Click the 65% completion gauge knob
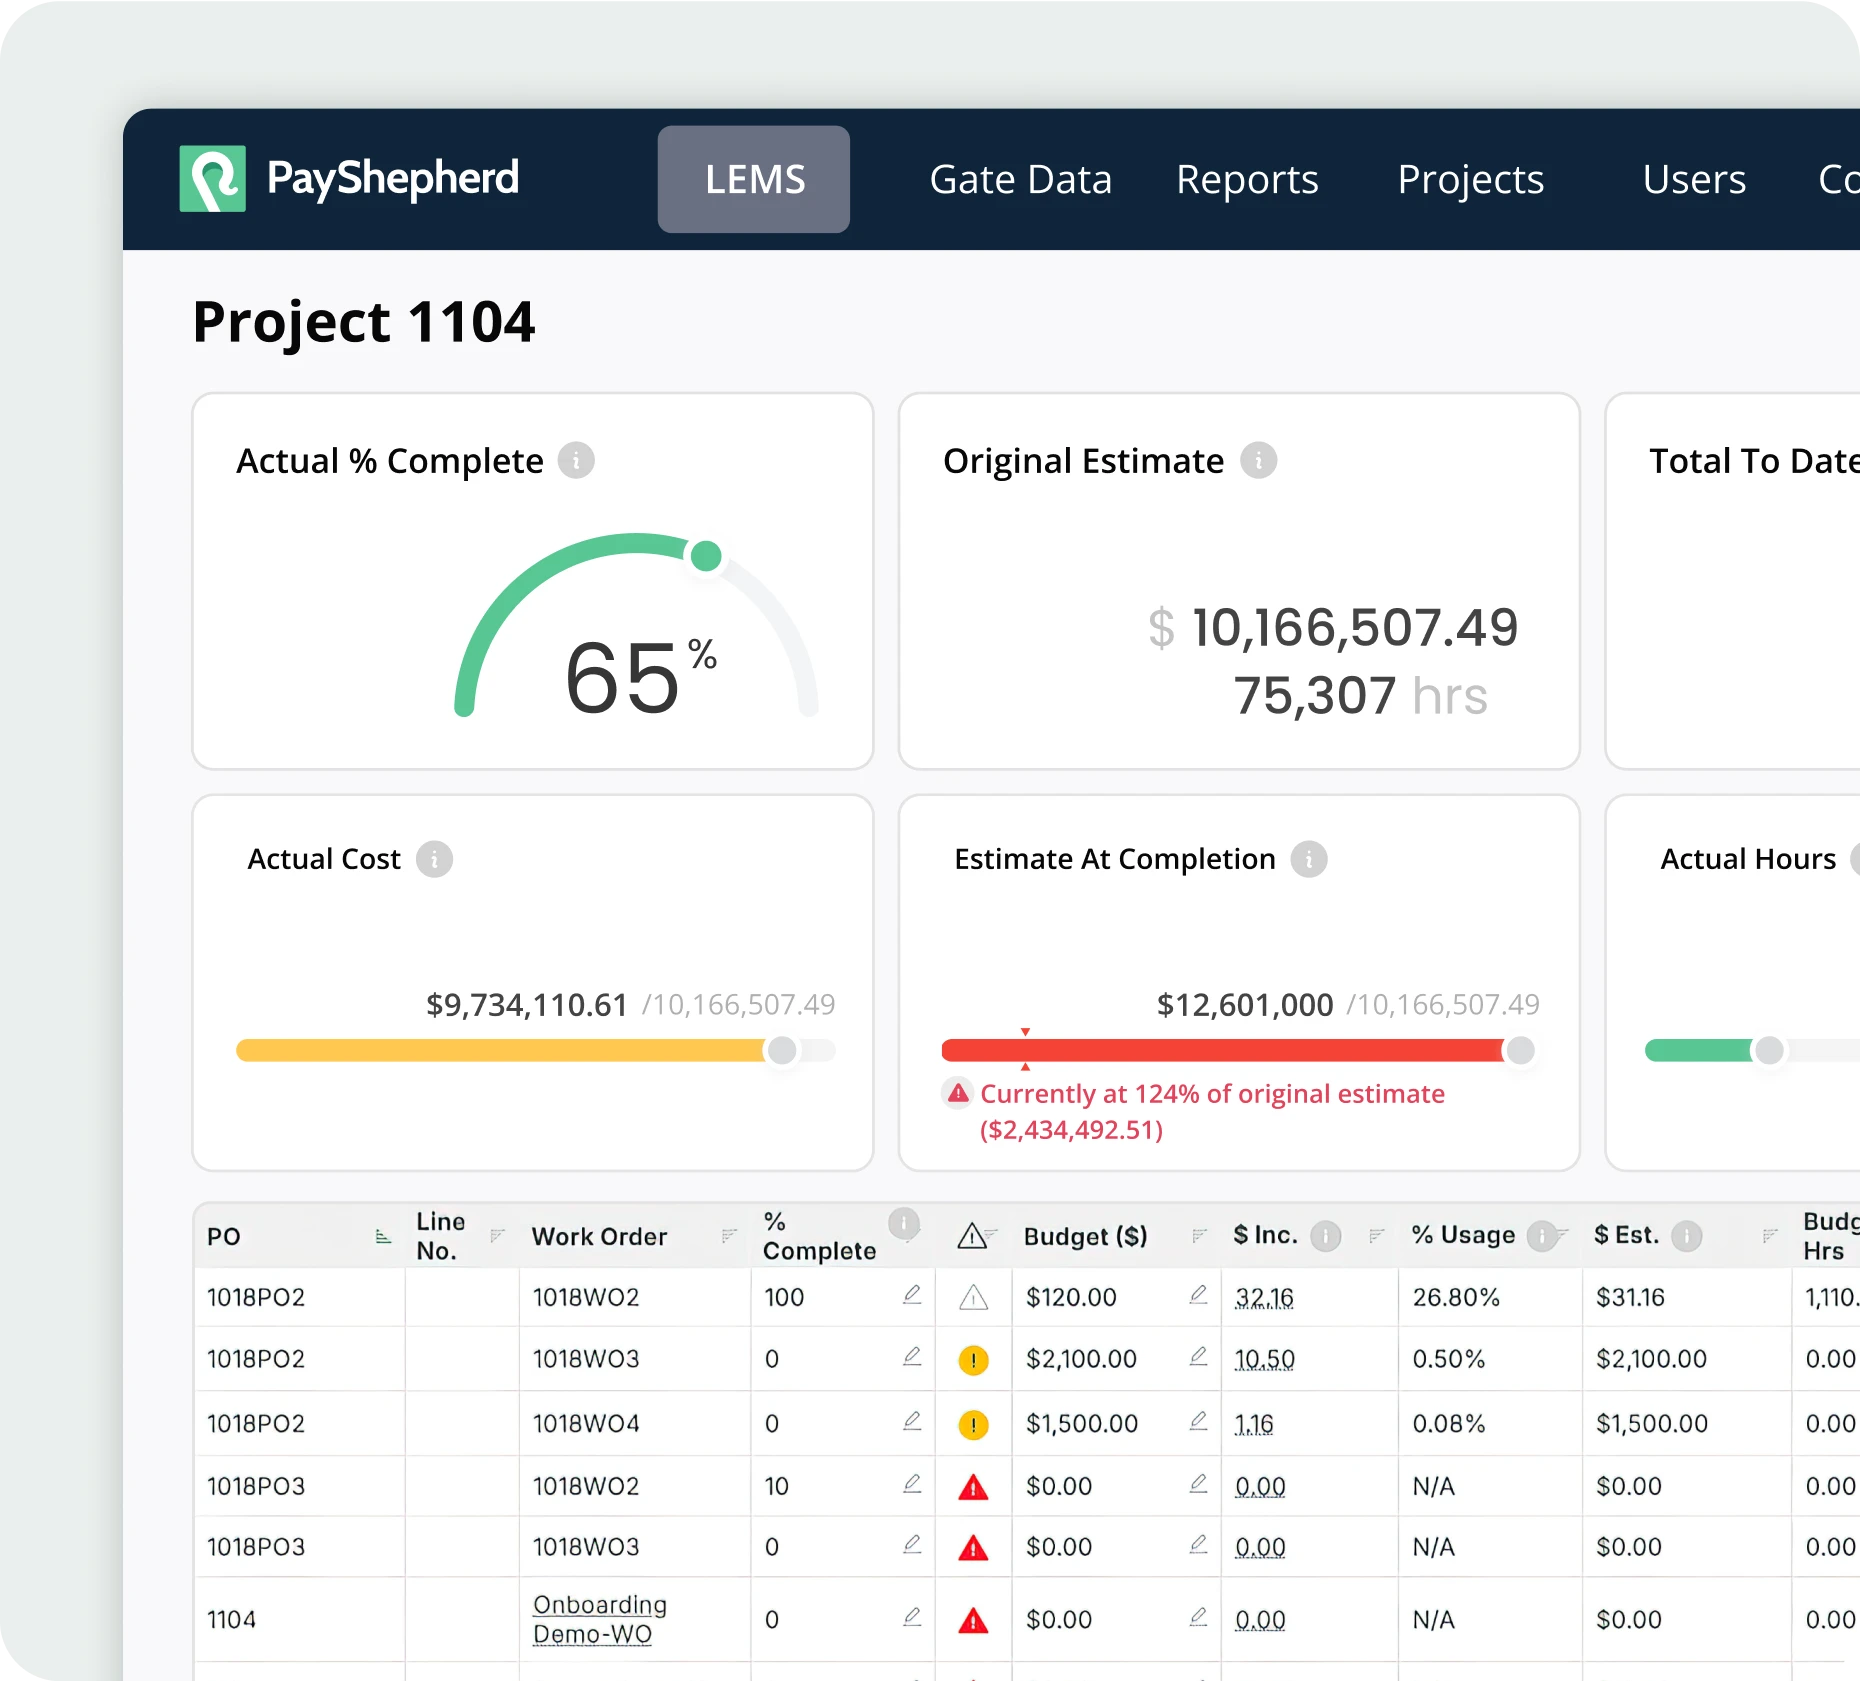Screen dimensions: 1860x1681 point(706,556)
